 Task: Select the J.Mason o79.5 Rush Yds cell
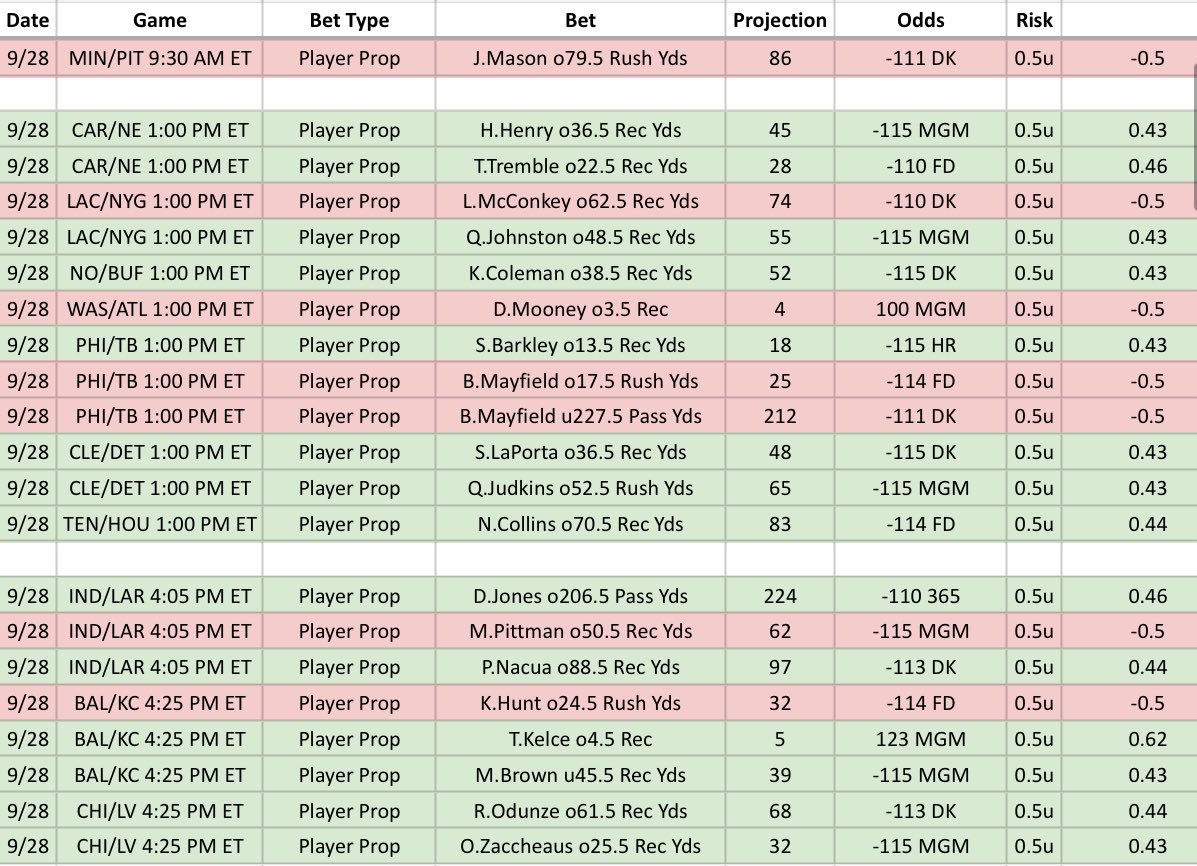coord(580,58)
